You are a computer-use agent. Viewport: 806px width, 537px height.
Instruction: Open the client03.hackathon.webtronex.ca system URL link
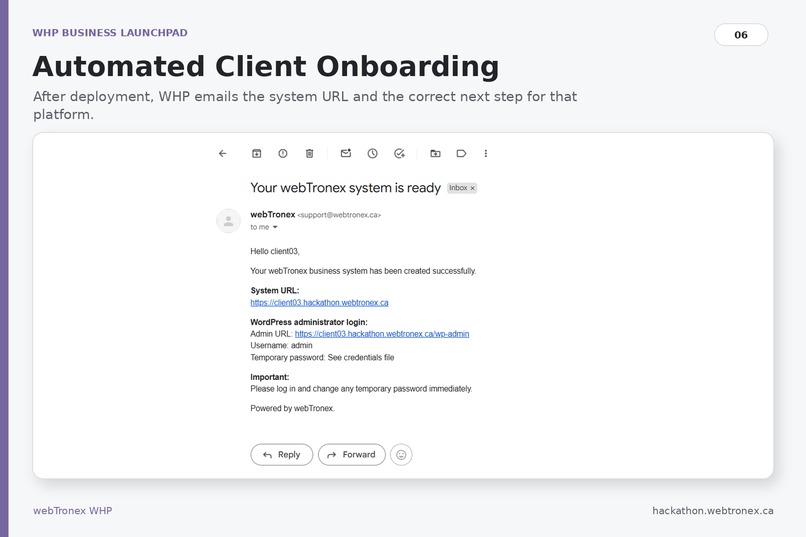[x=319, y=303]
